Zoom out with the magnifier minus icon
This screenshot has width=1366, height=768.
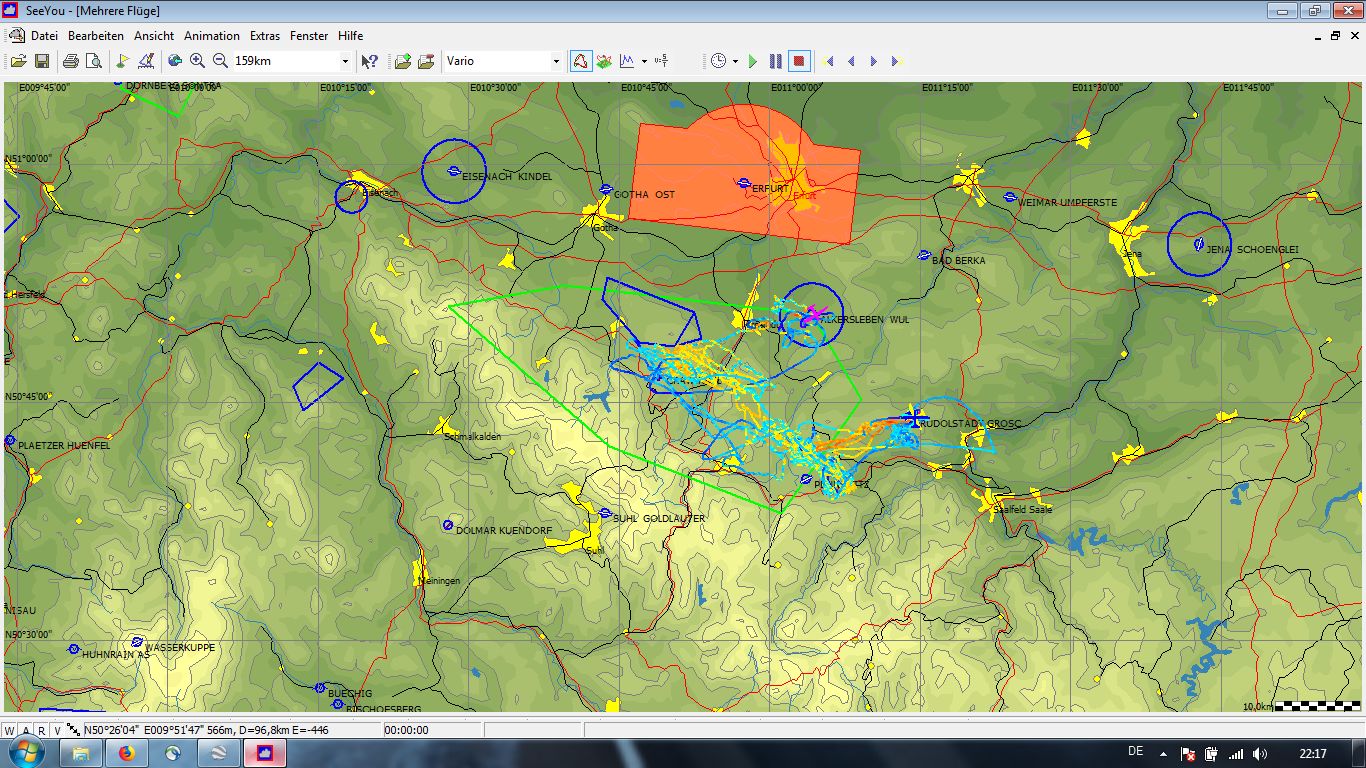[x=220, y=61]
